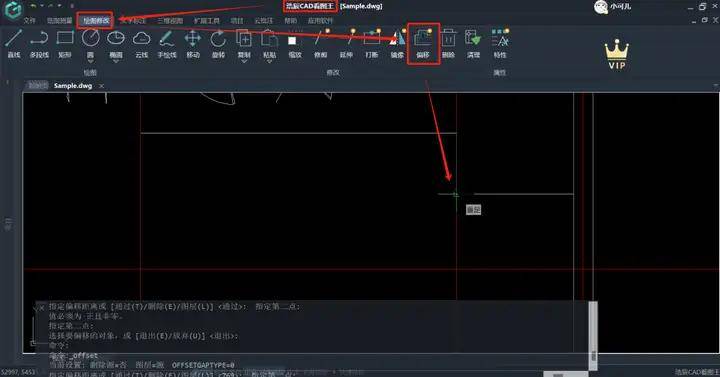Switch to the 云批注 ribbon tab
Image resolution: width=720 pixels, height=377 pixels.
point(264,21)
